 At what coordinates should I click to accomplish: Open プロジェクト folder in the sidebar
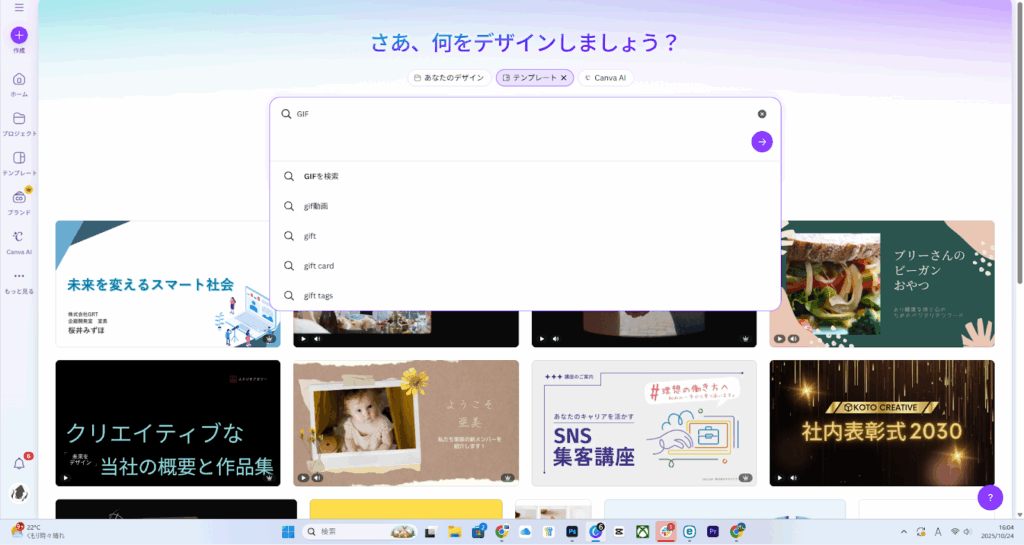(x=19, y=119)
